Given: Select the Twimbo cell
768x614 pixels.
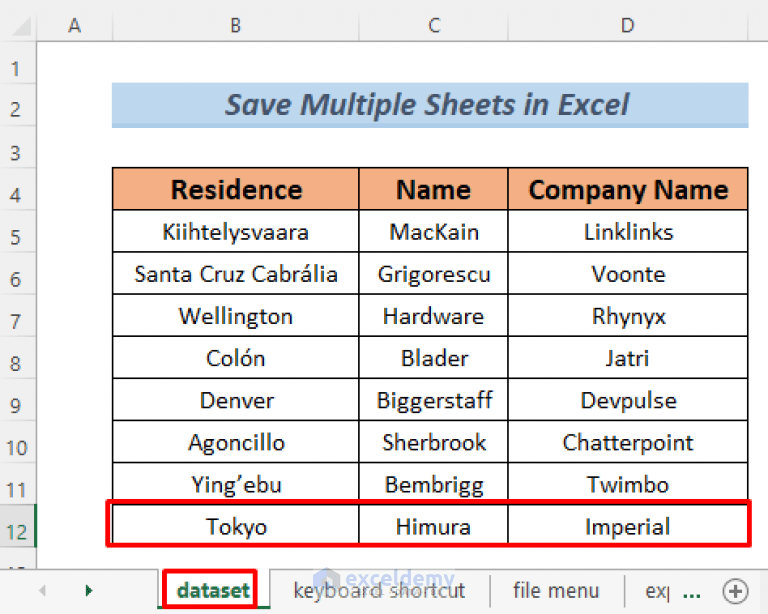Looking at the screenshot, I should point(628,484).
